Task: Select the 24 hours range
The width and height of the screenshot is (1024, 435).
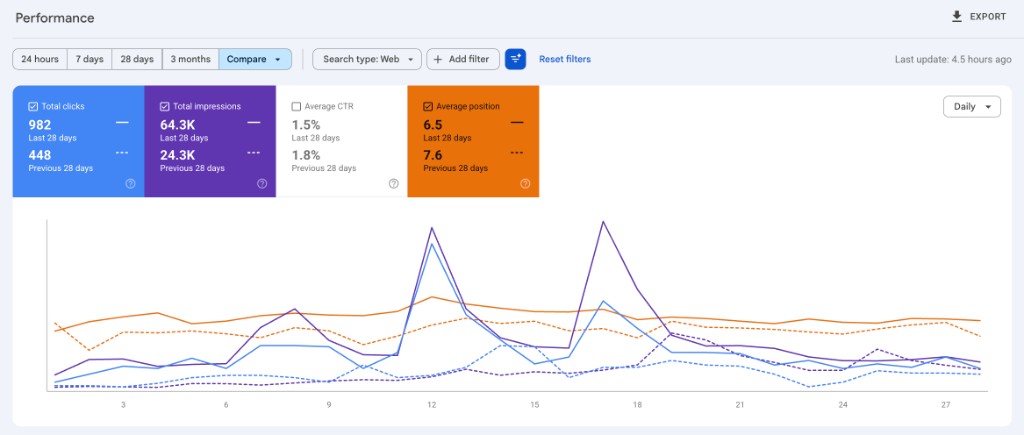Action: coord(40,59)
